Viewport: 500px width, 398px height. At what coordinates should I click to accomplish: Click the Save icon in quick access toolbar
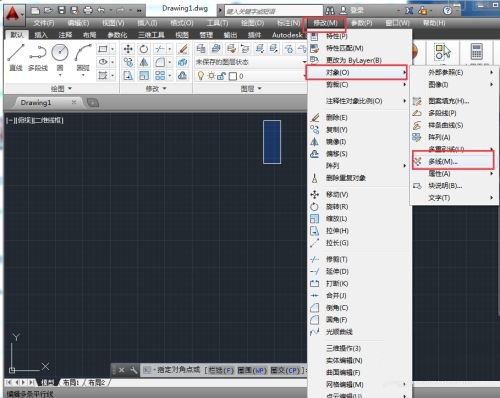click(x=62, y=10)
